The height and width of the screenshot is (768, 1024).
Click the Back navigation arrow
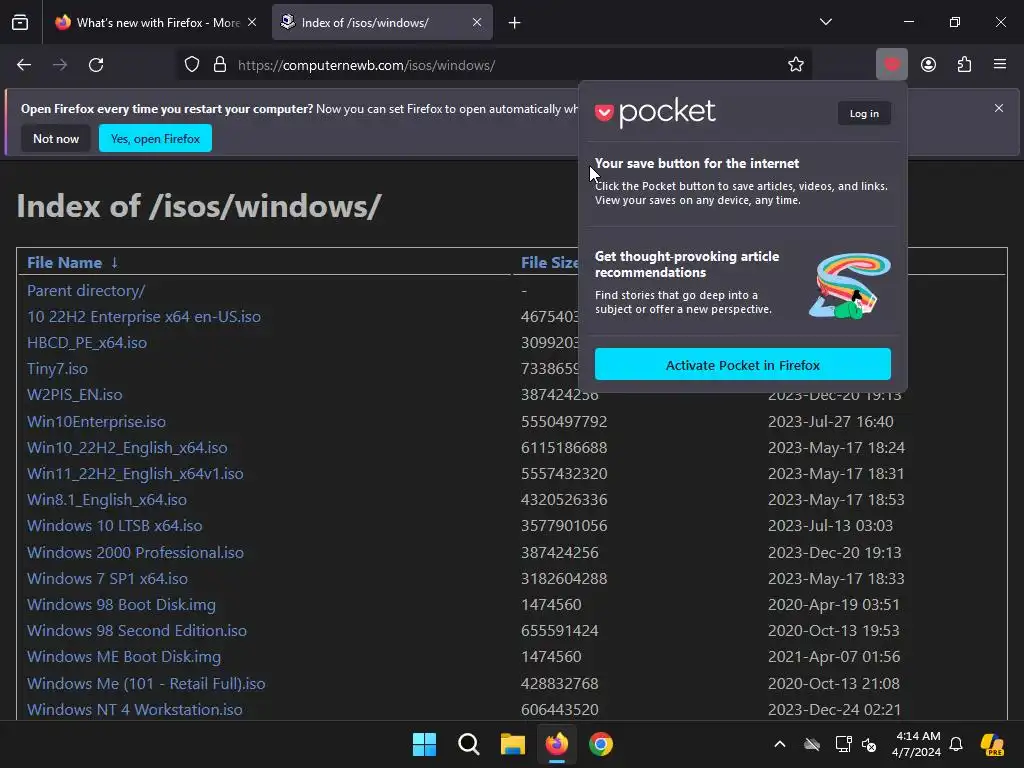24,65
